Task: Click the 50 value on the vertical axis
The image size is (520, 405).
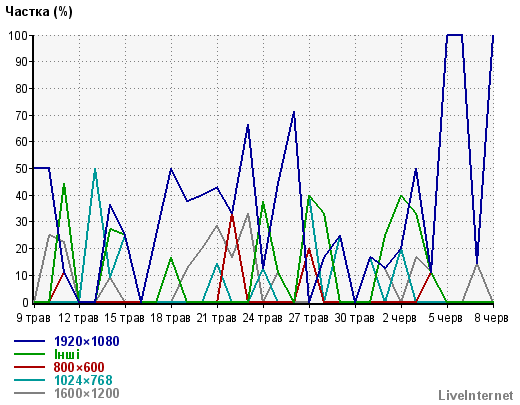Action: [x=22, y=169]
